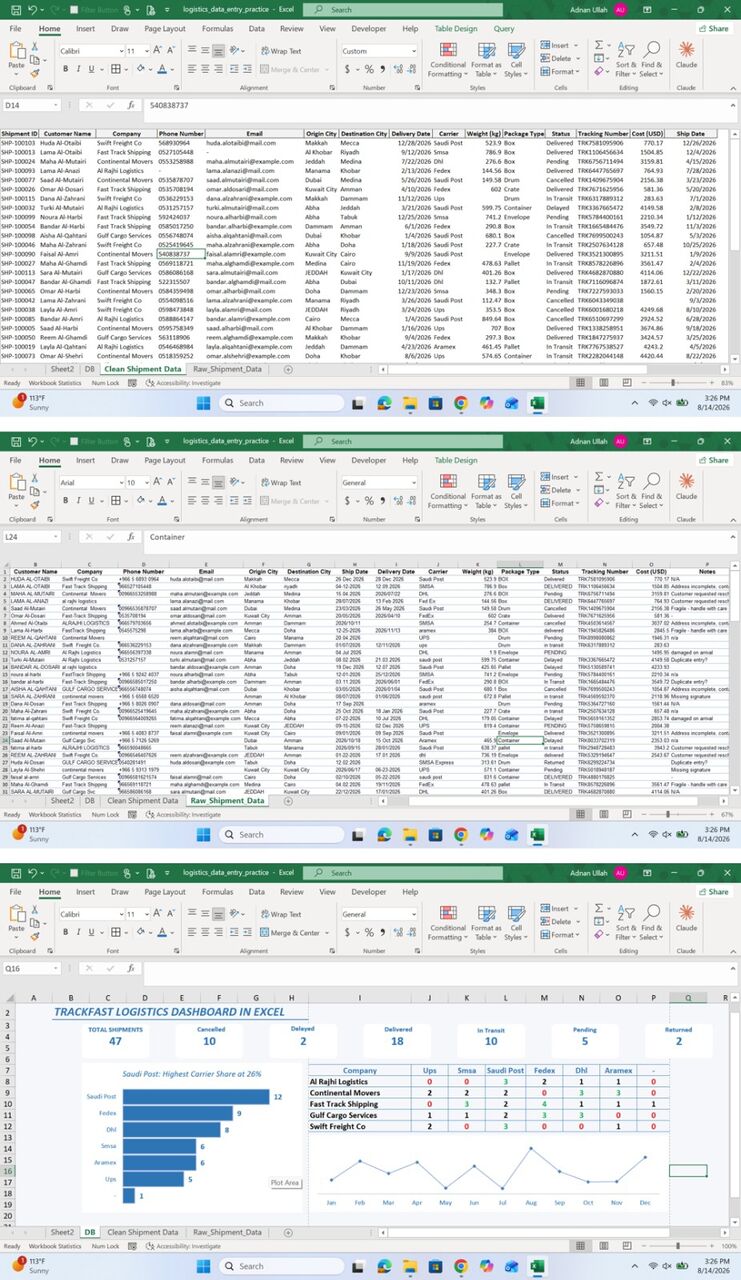Select Sheet2 tab in the dashboard window

(x=62, y=1232)
